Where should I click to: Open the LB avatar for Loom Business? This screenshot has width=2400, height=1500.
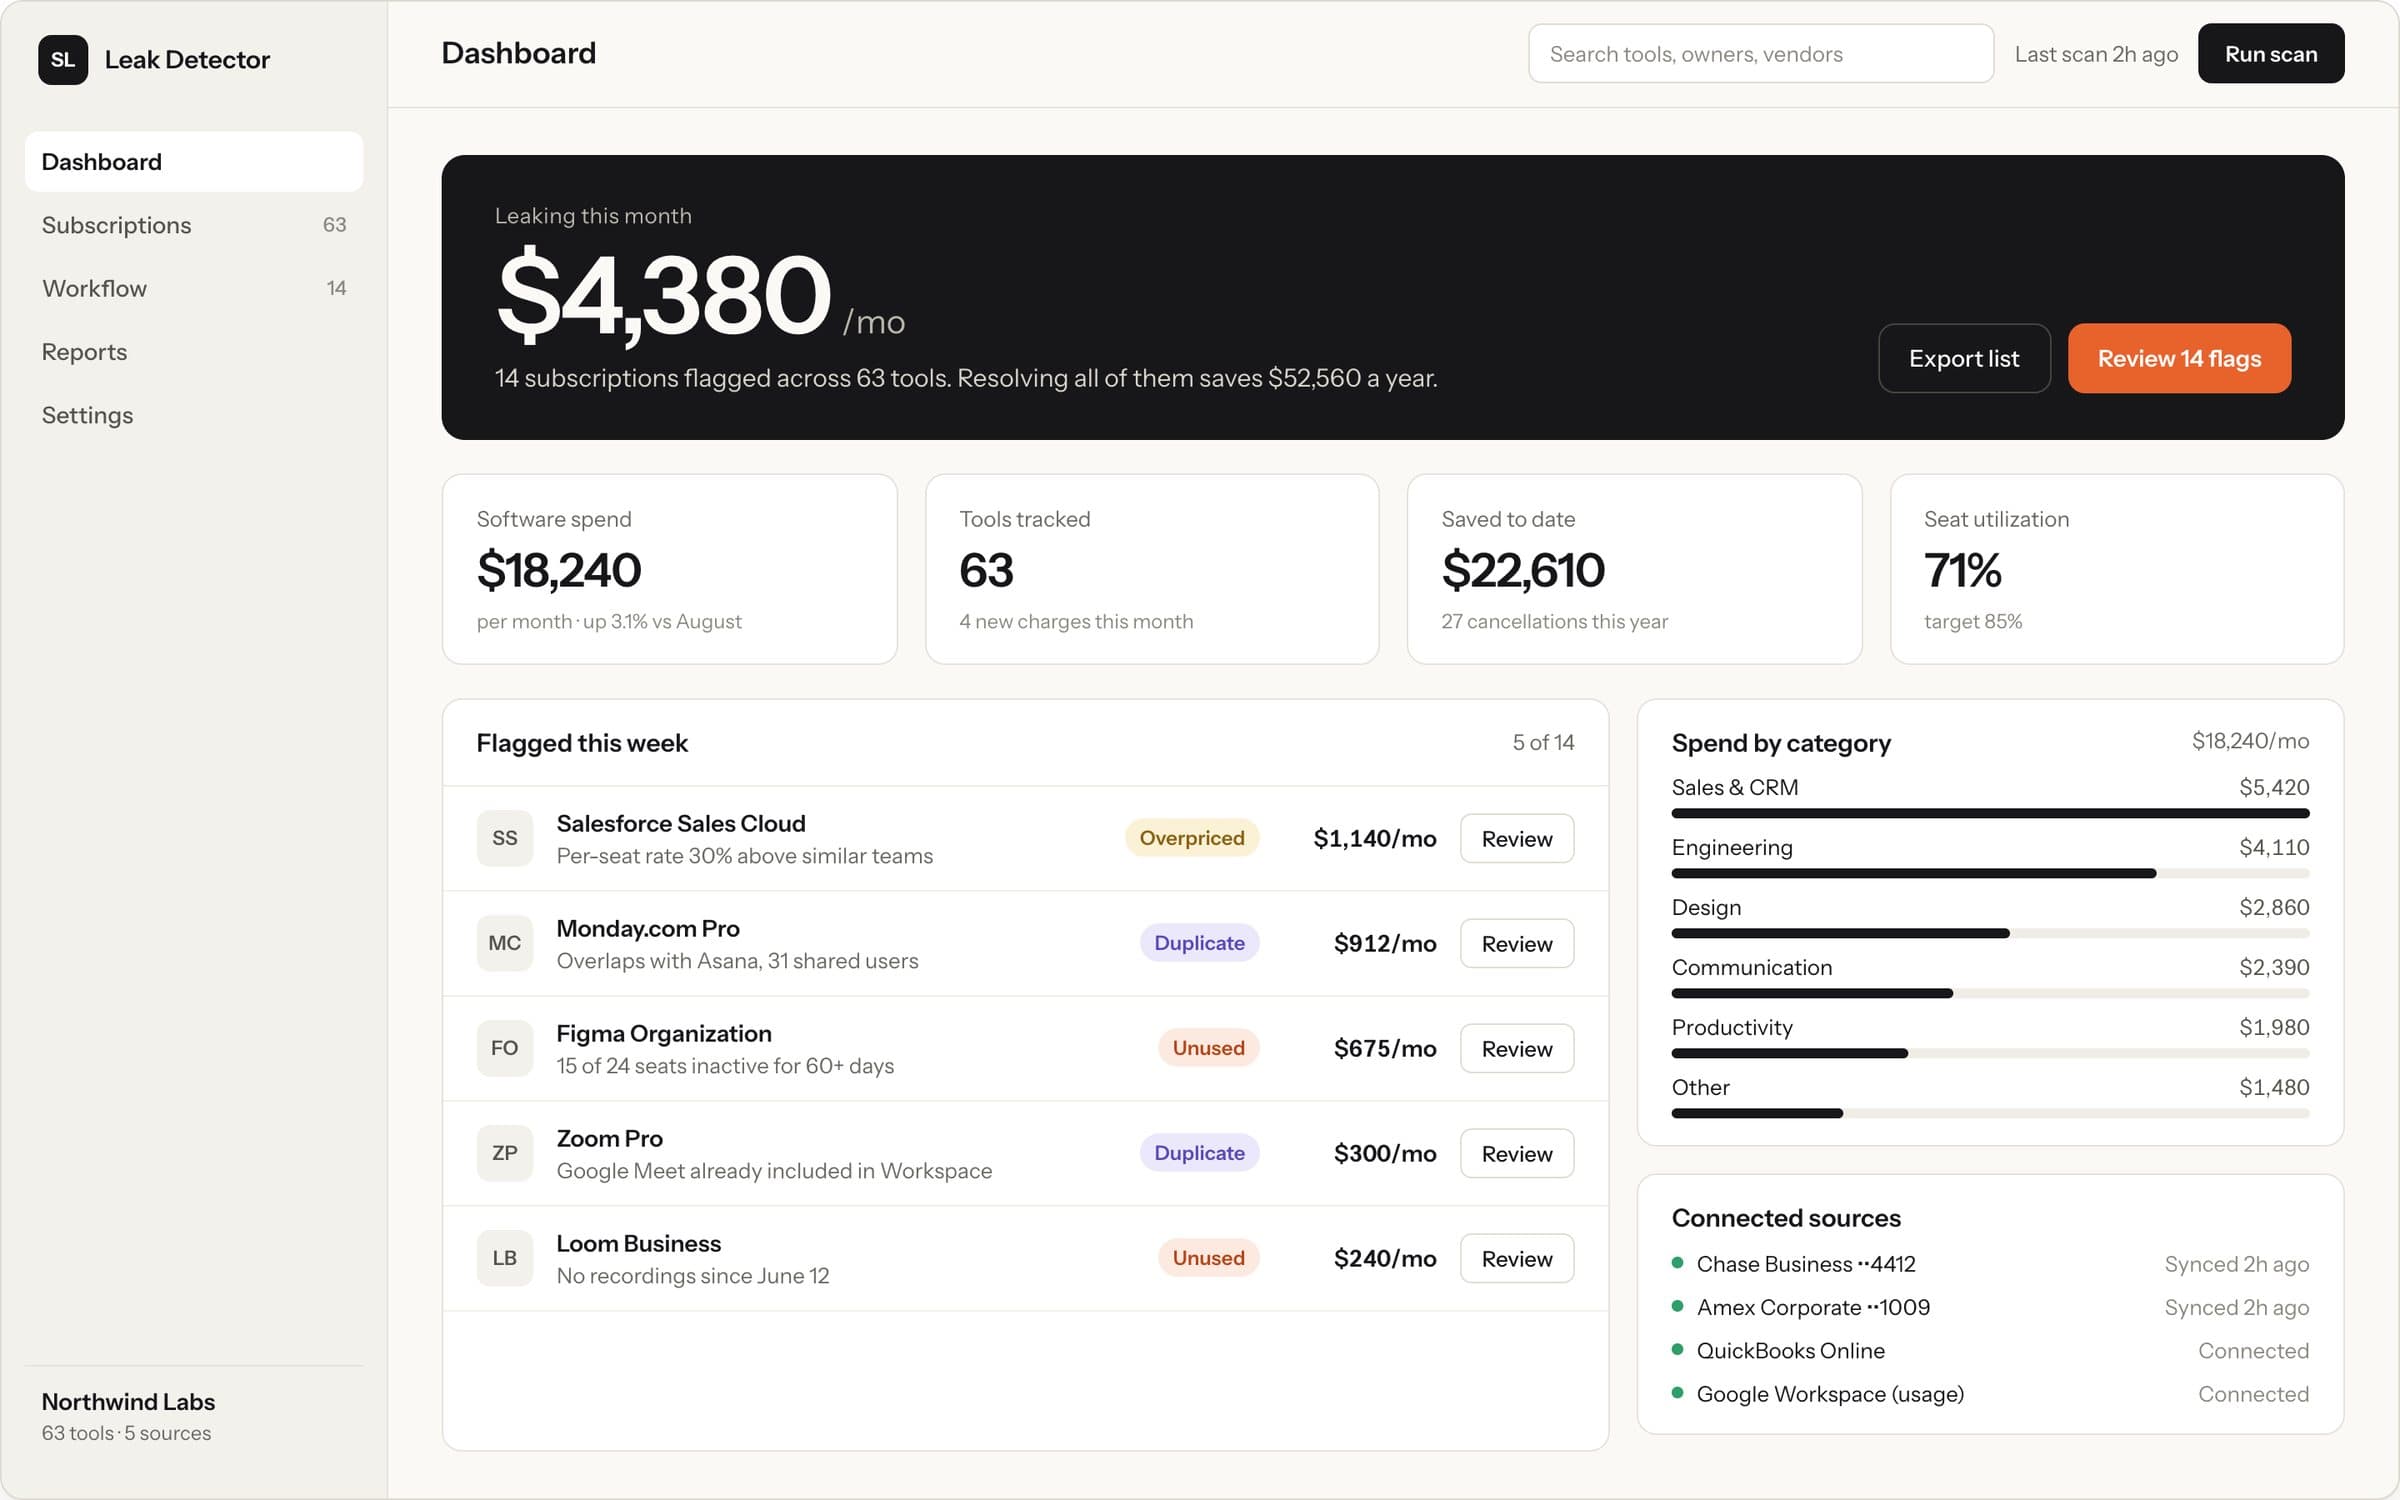coord(504,1258)
